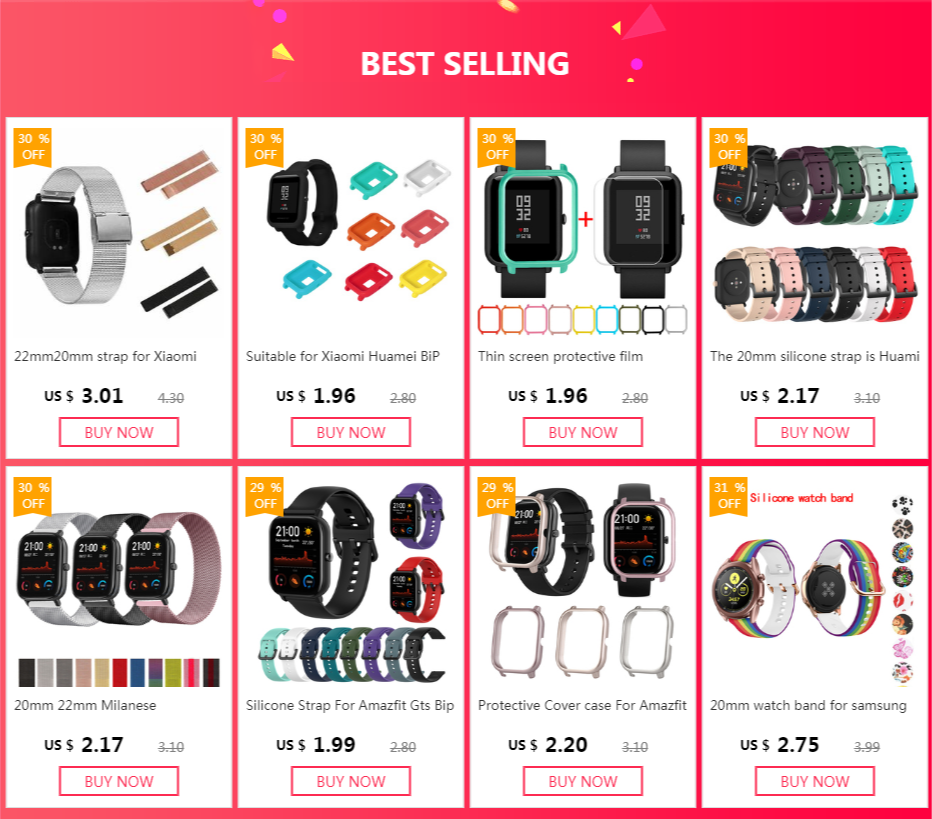Viewport: 932px width, 819px height.
Task: Click the US $ 3.01 price
Action: coord(84,396)
